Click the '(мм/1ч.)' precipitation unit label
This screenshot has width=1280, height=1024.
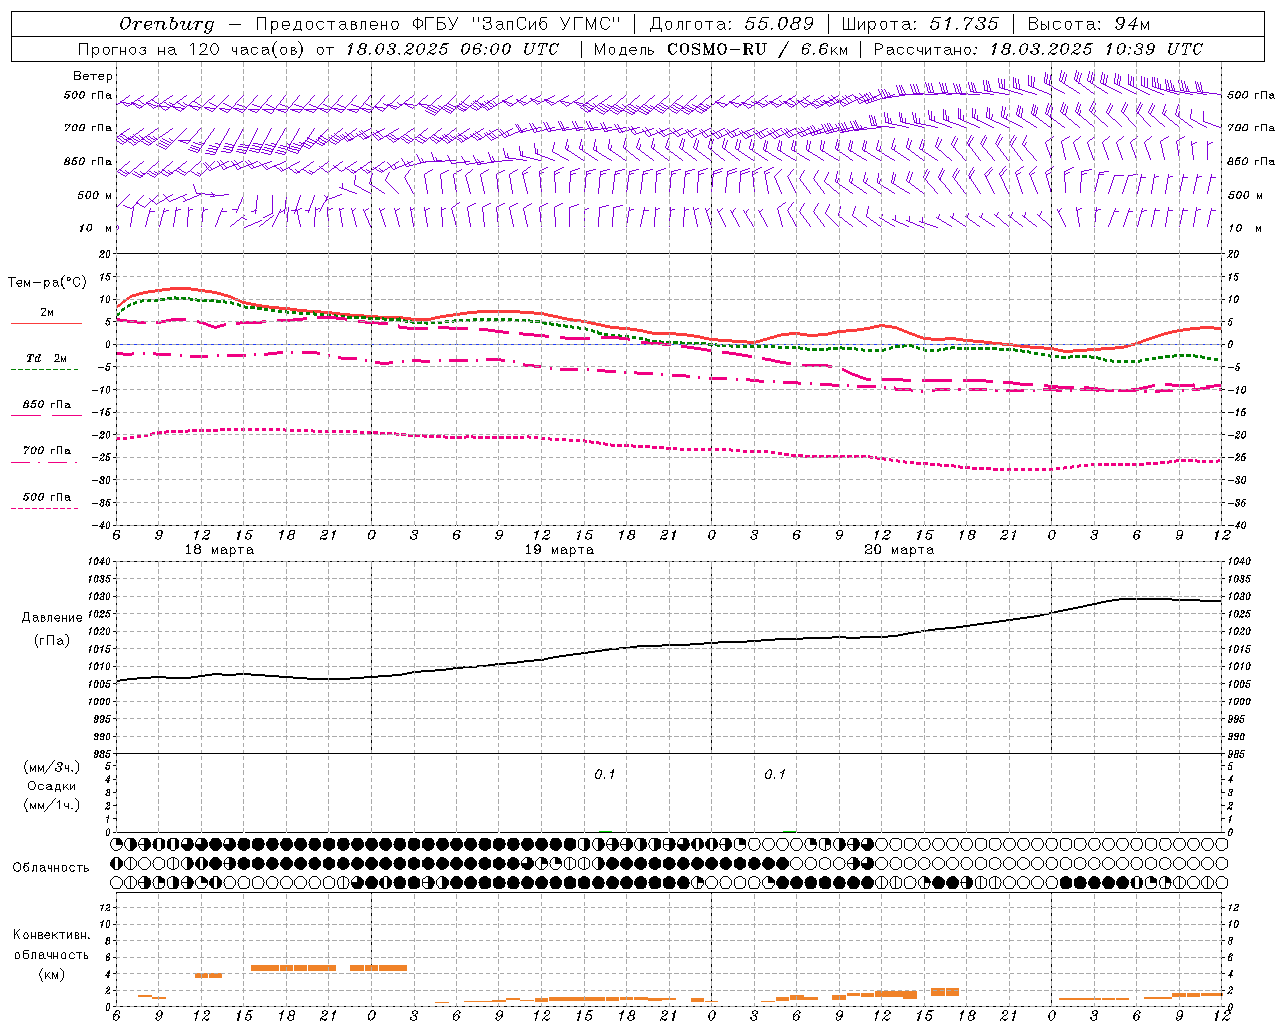[51, 806]
